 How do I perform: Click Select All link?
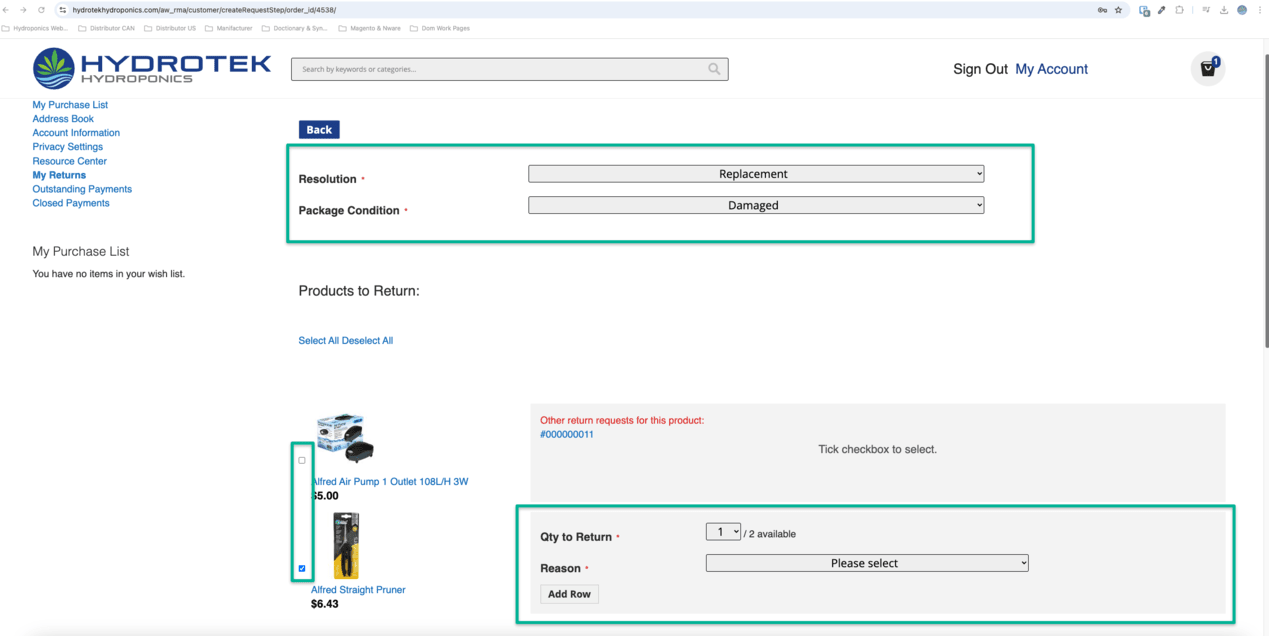coord(319,341)
